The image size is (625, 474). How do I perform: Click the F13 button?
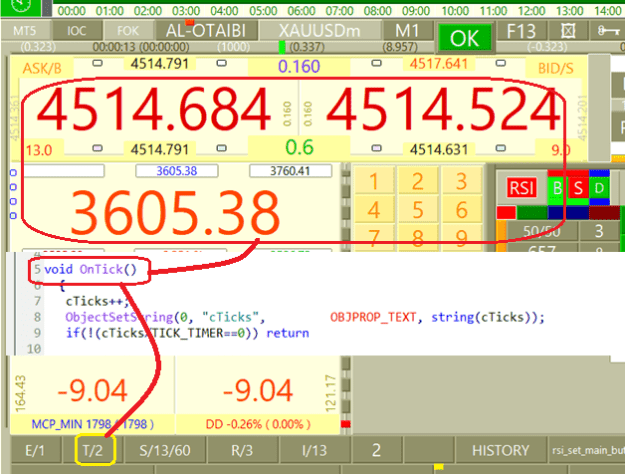[x=521, y=31]
